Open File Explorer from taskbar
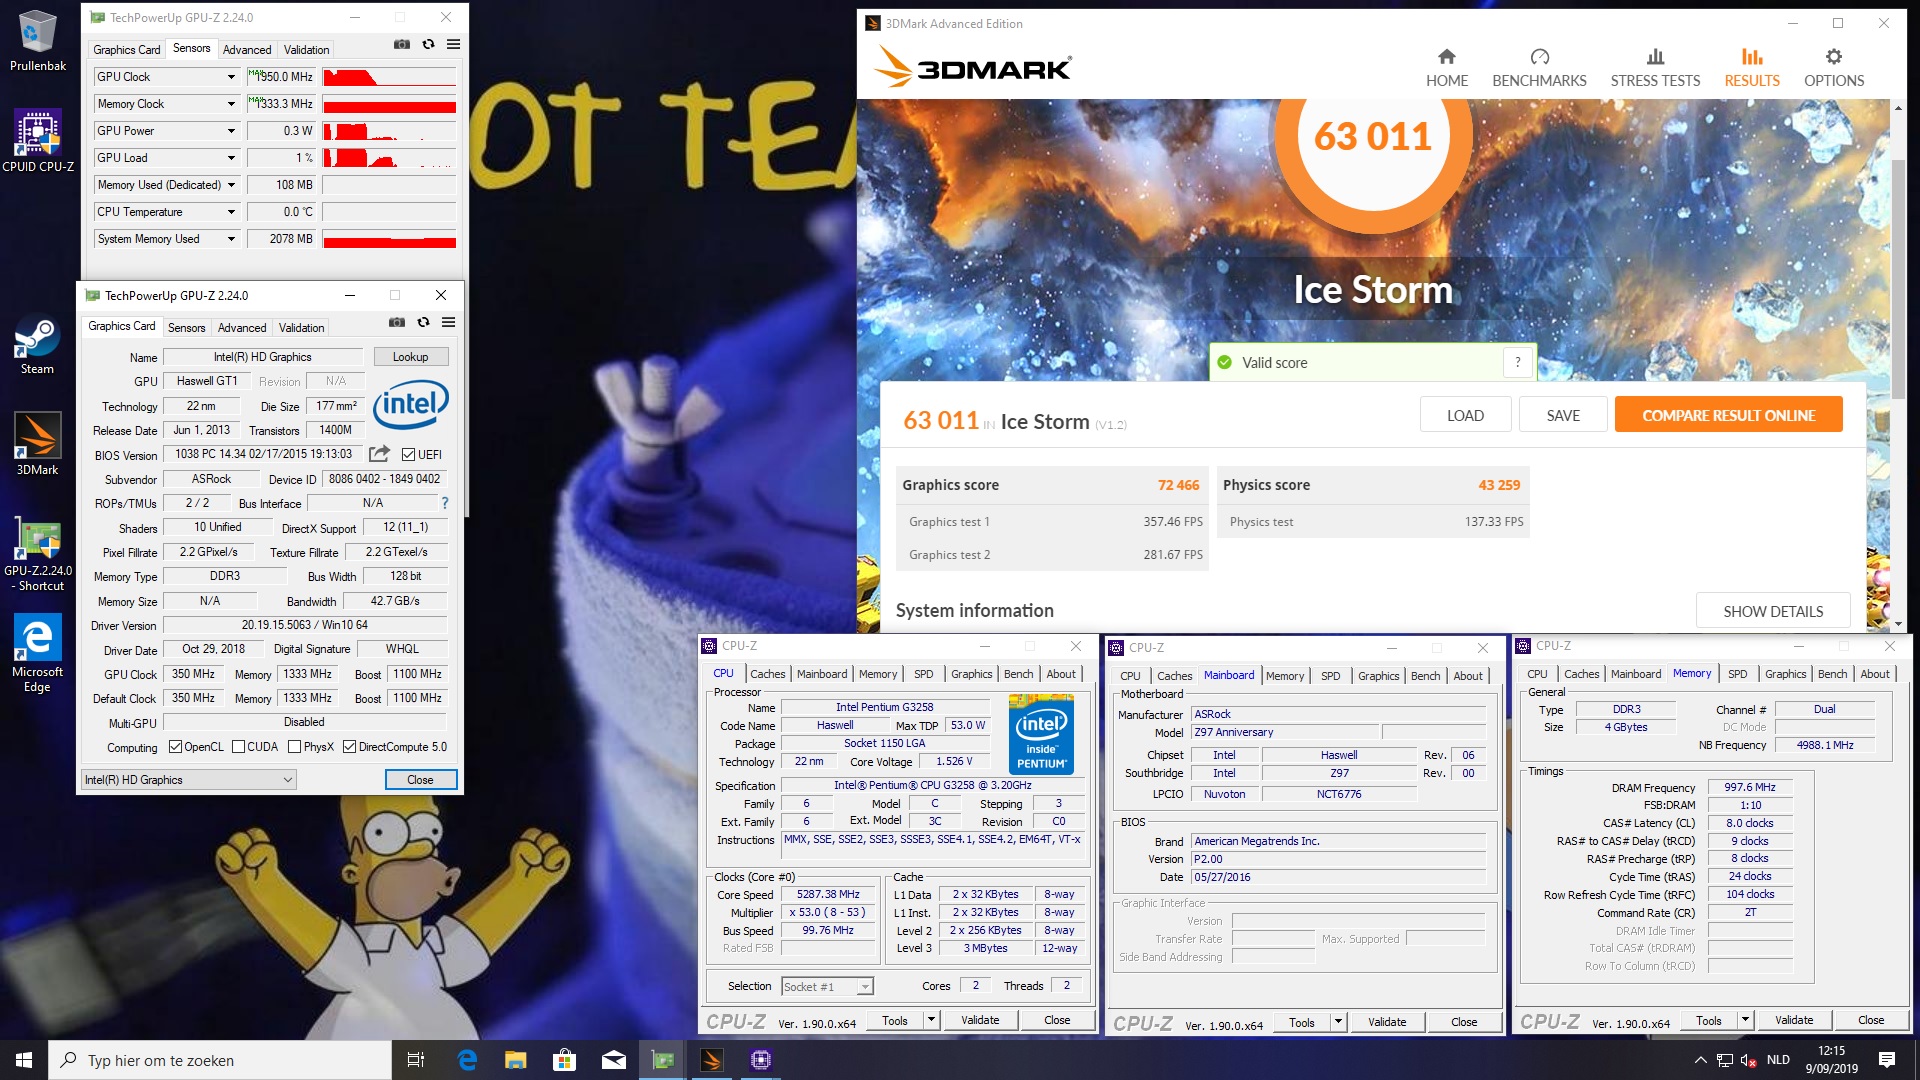Viewport: 1920px width, 1080px height. pos(515,1060)
